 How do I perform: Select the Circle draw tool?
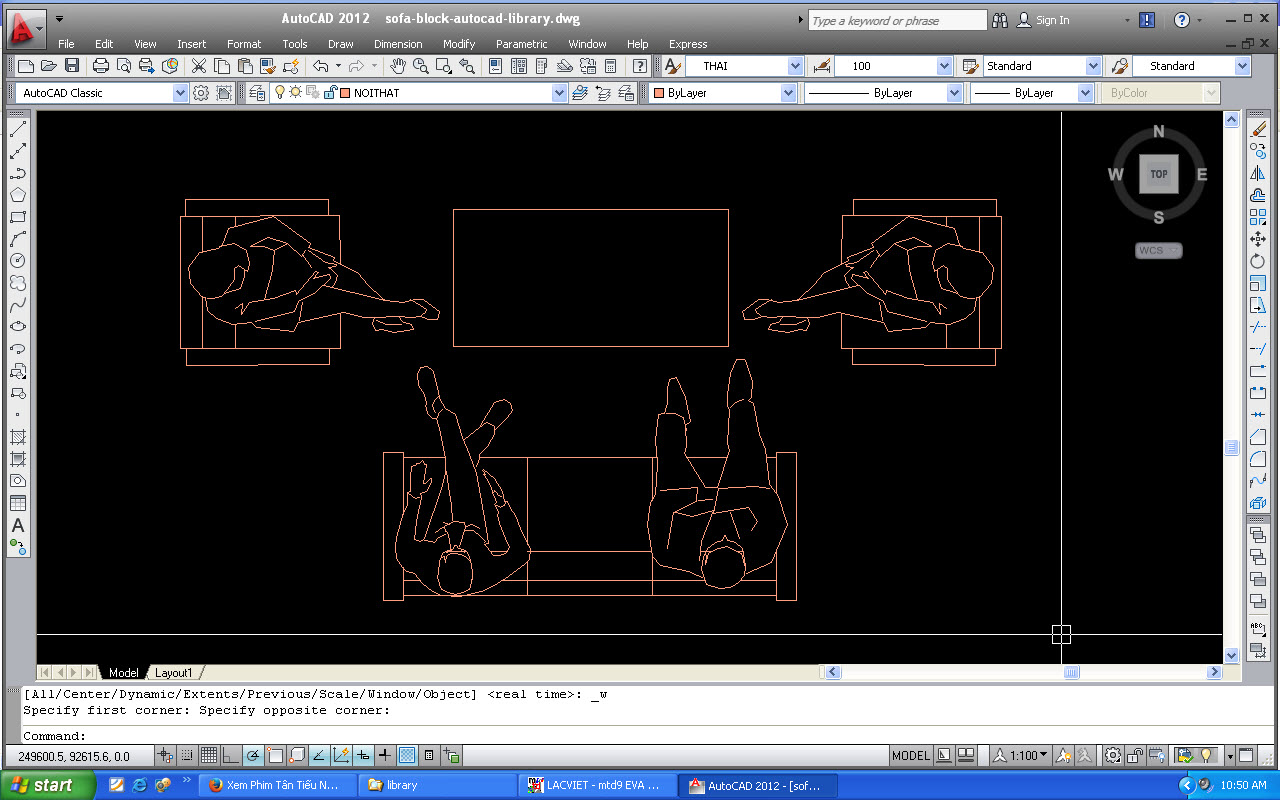(18, 261)
